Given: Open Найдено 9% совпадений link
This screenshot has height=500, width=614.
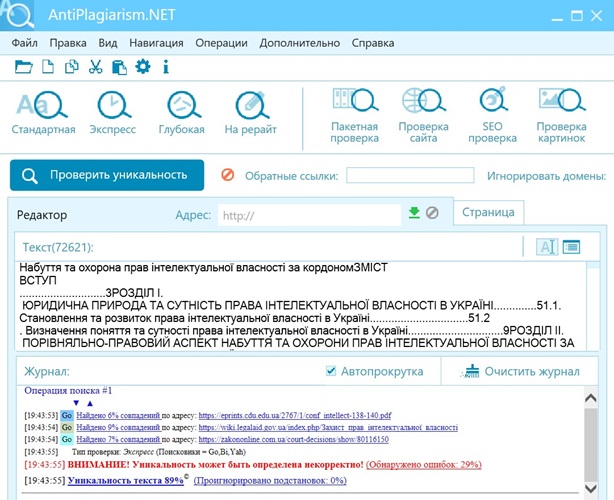Looking at the screenshot, I should pyautogui.click(x=118, y=428).
